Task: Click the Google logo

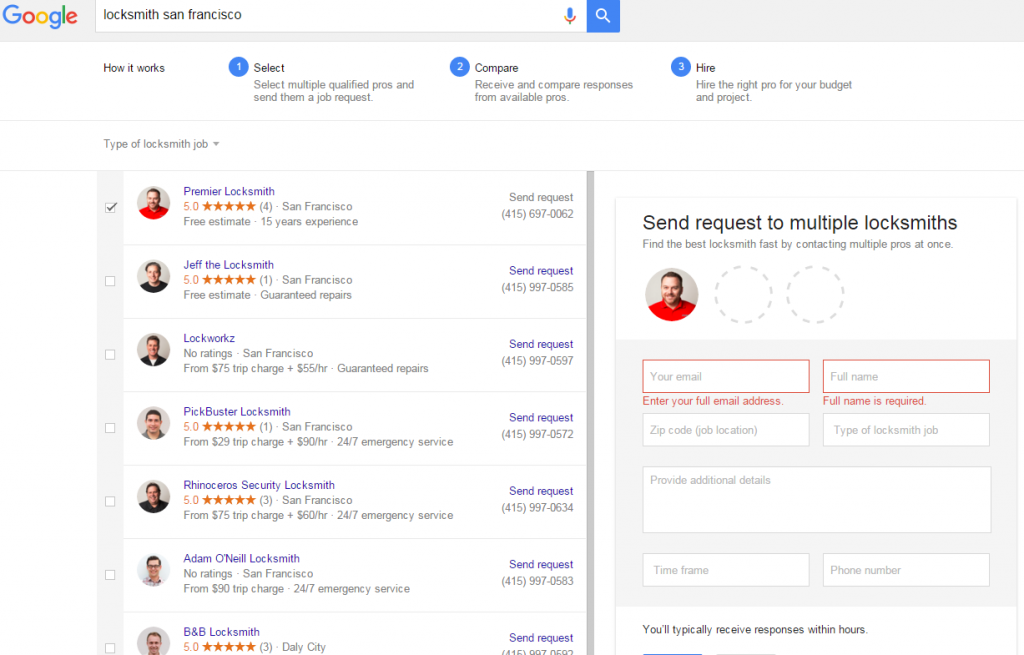Action: tap(40, 17)
